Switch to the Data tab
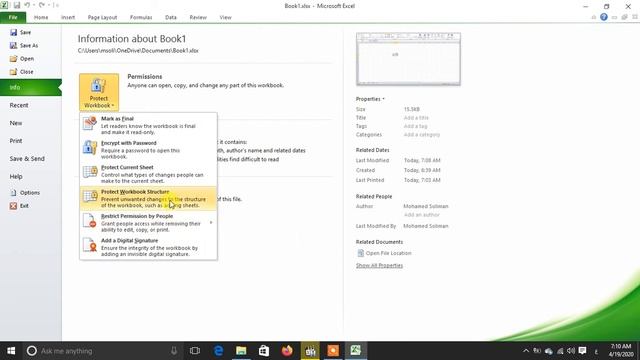640x360 pixels. coord(171,18)
